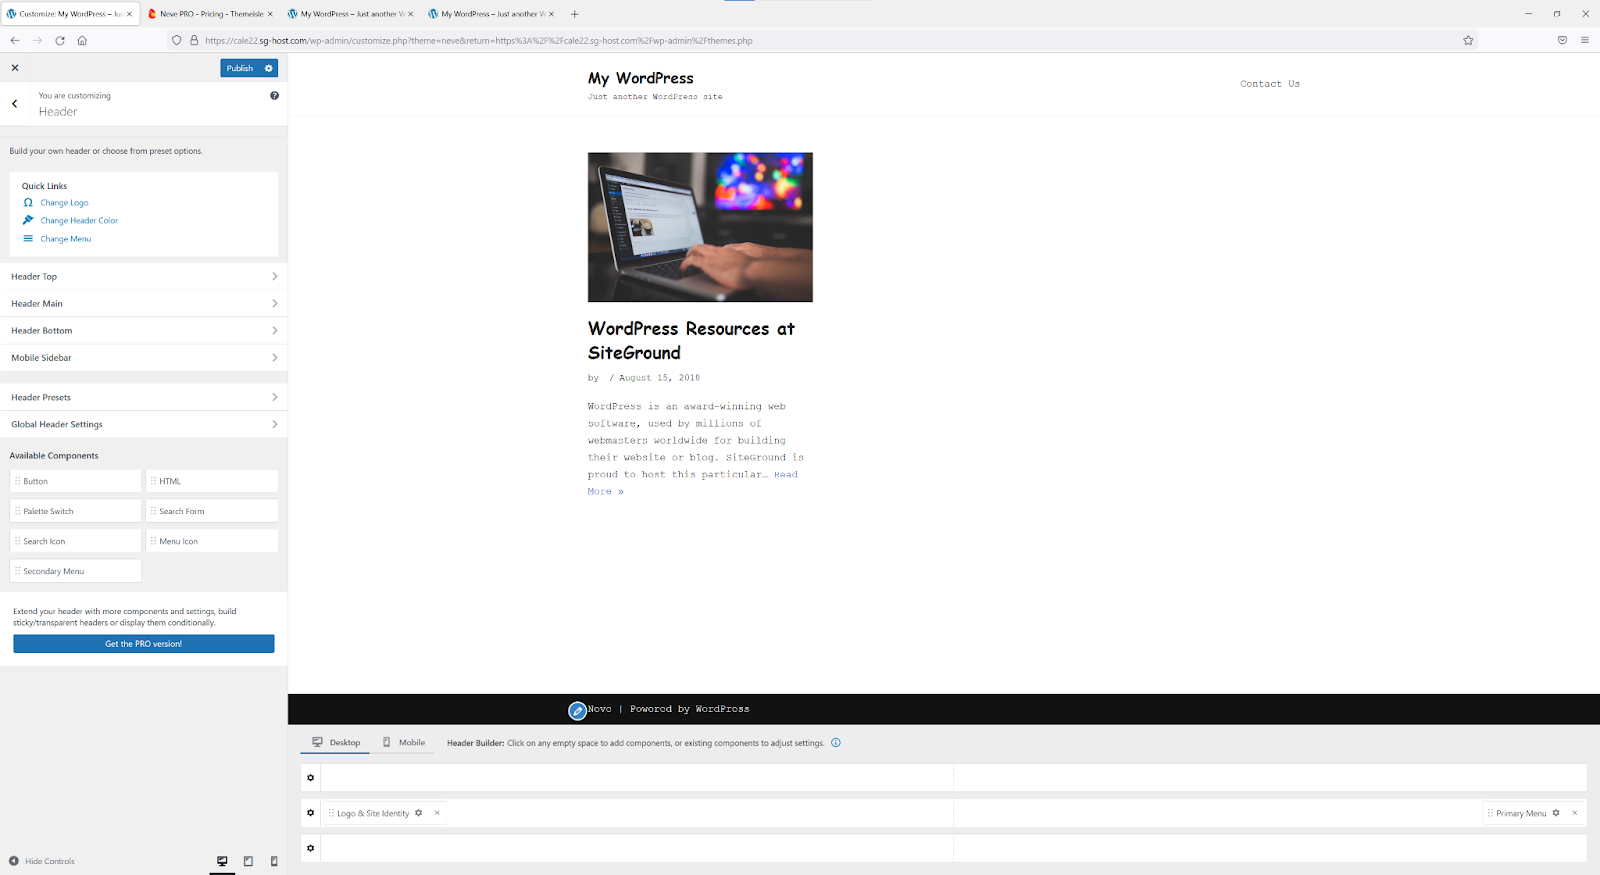Switch preview to tablet device icon

click(248, 861)
